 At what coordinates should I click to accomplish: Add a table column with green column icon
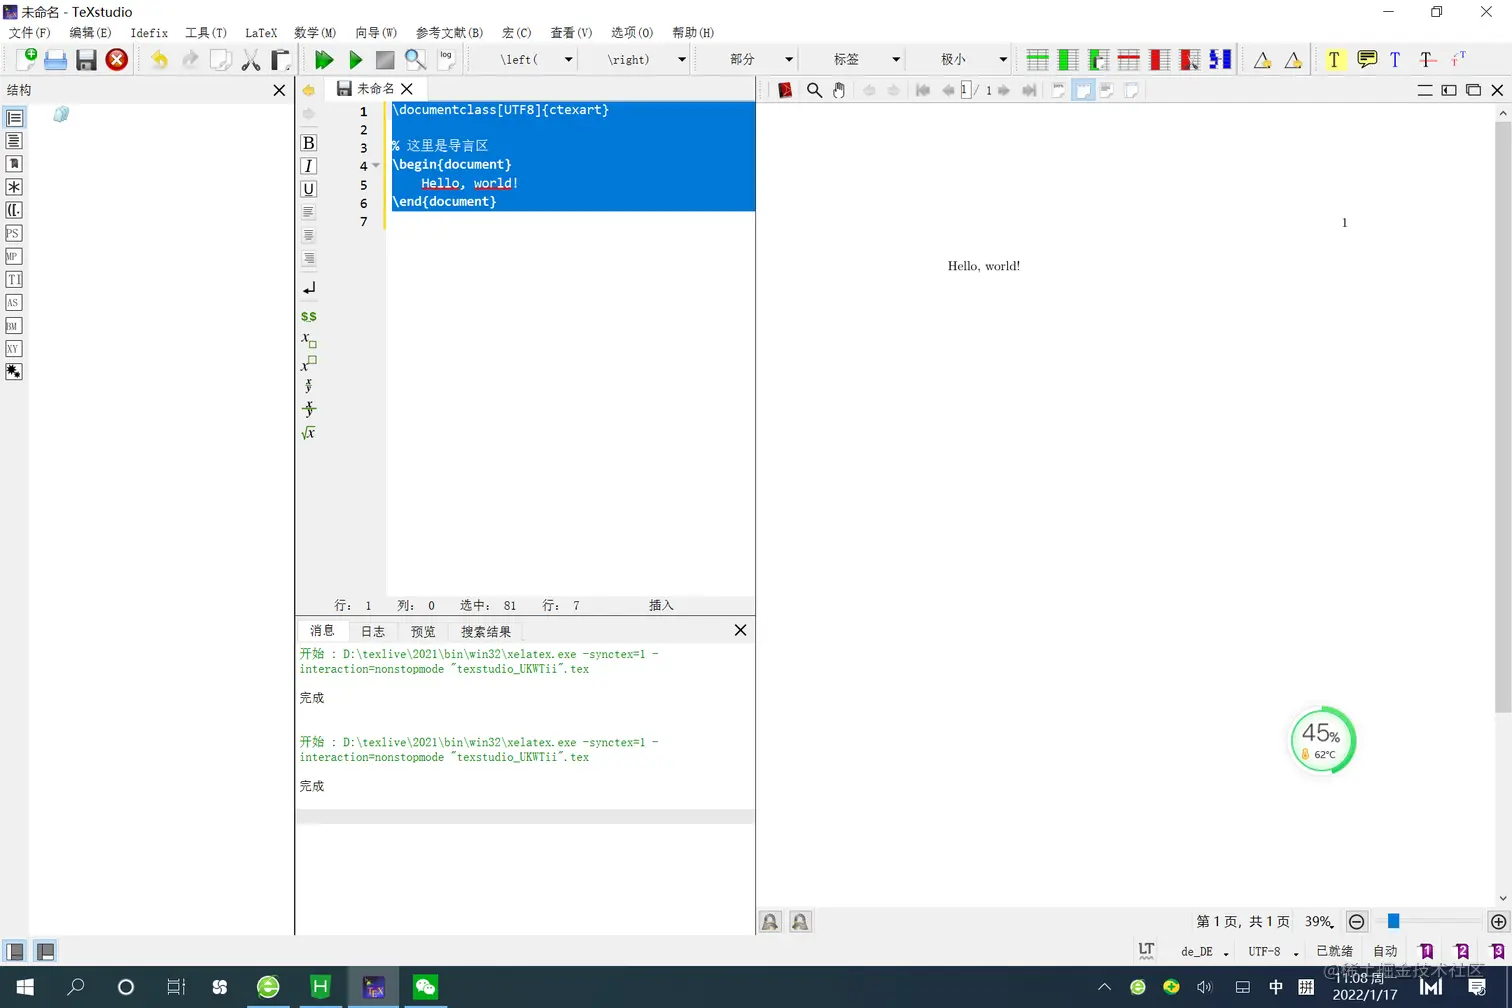coord(1068,60)
